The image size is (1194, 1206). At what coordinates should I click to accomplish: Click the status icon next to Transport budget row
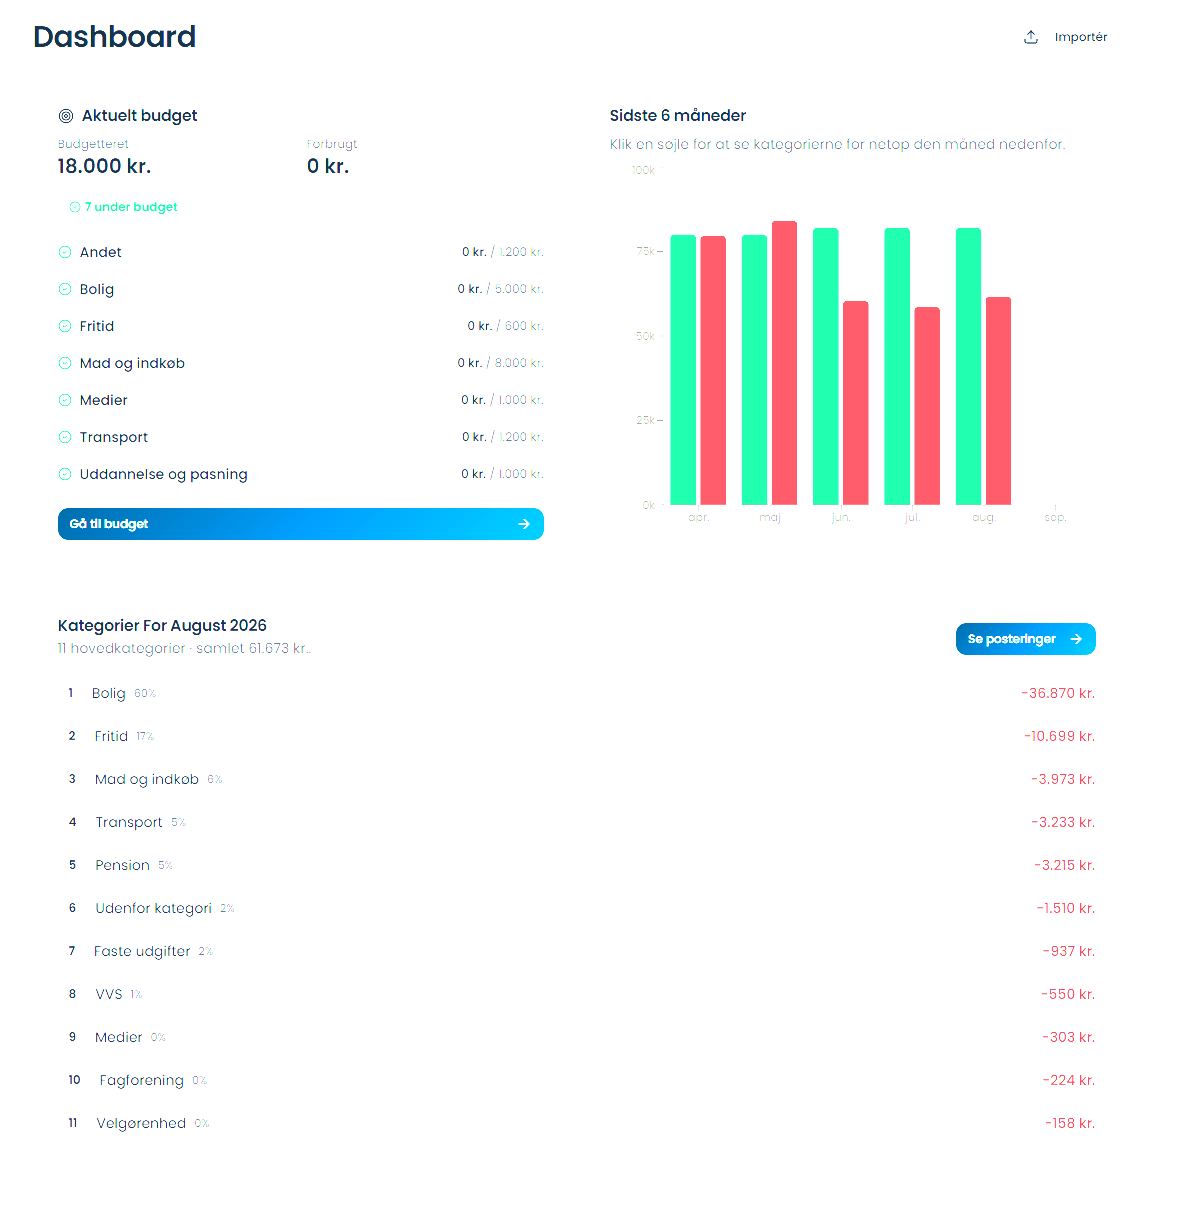pos(65,437)
